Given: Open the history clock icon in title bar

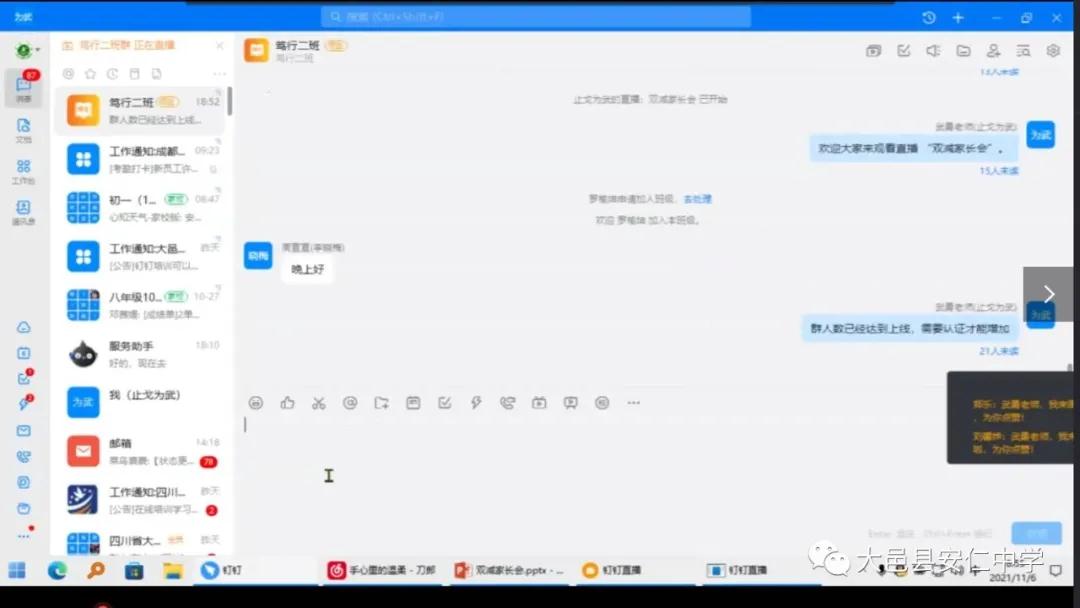Looking at the screenshot, I should click(929, 18).
